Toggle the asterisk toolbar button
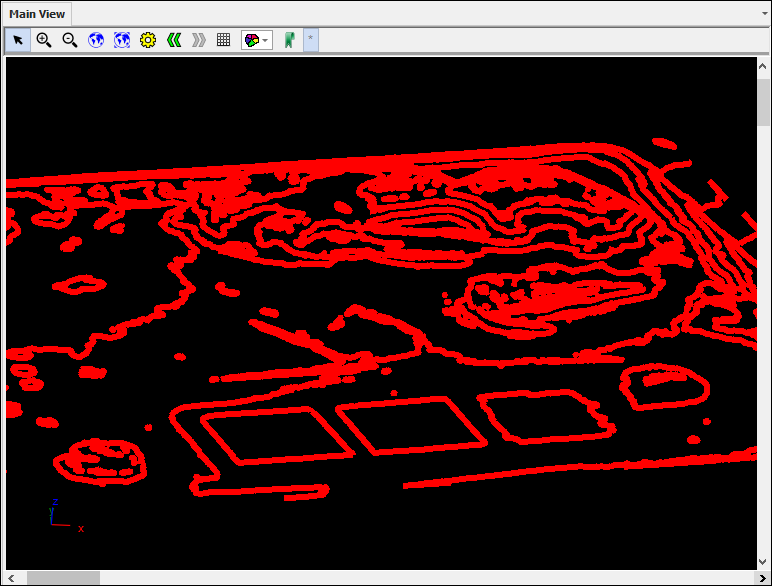This screenshot has height=586, width=772. click(x=310, y=40)
